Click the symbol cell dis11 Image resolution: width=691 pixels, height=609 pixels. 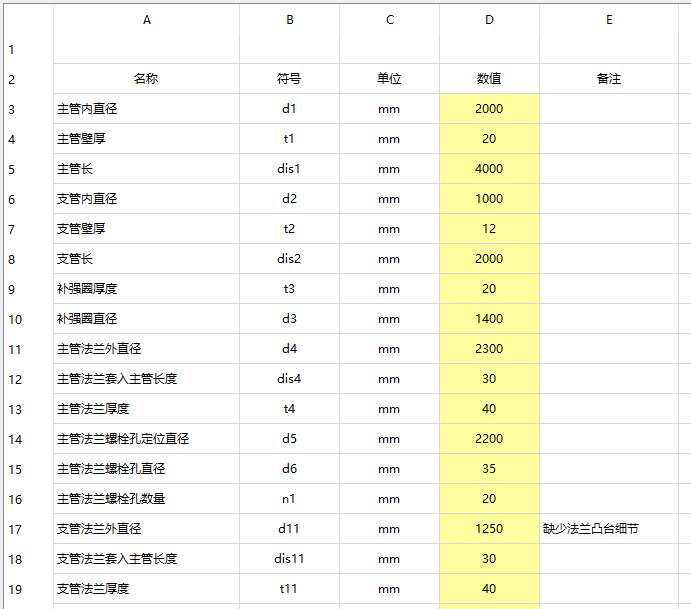coord(289,559)
